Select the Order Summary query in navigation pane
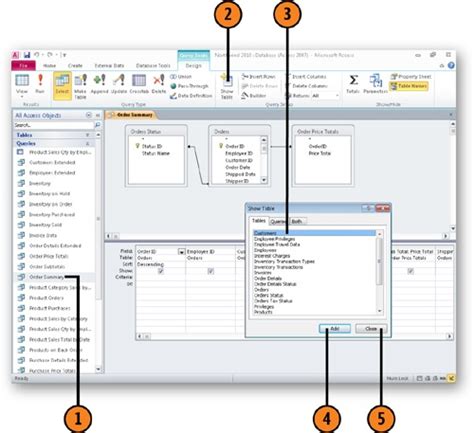Viewport: 474px width, 433px height. 46,277
